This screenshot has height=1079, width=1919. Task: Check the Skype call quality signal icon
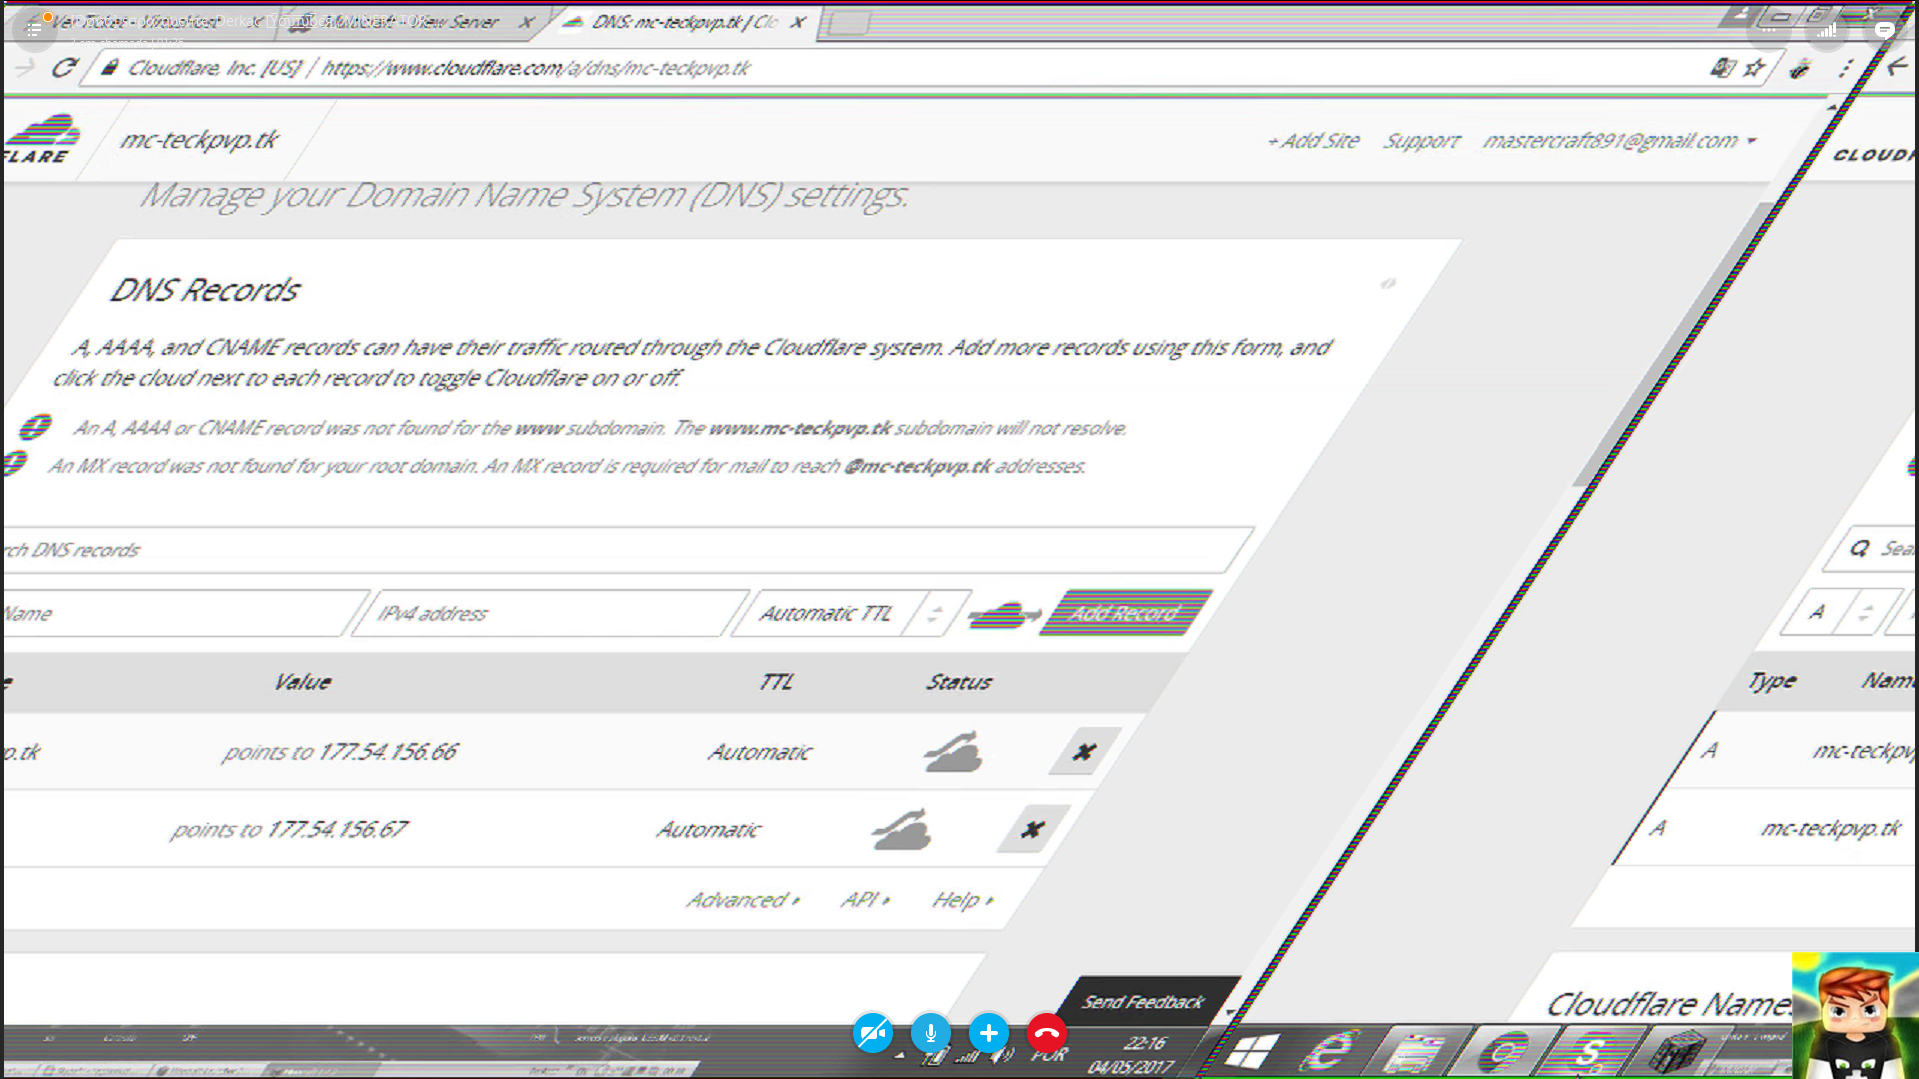point(1827,30)
